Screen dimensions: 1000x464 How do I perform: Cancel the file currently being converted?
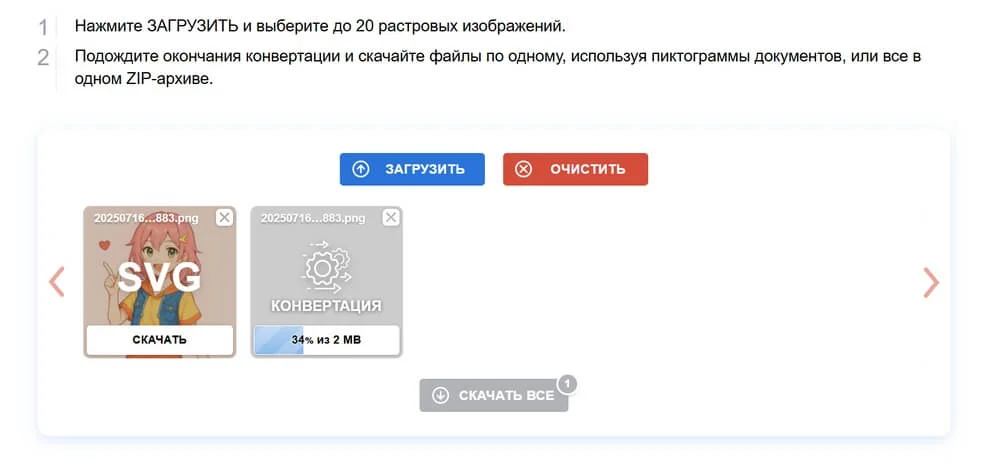[391, 217]
